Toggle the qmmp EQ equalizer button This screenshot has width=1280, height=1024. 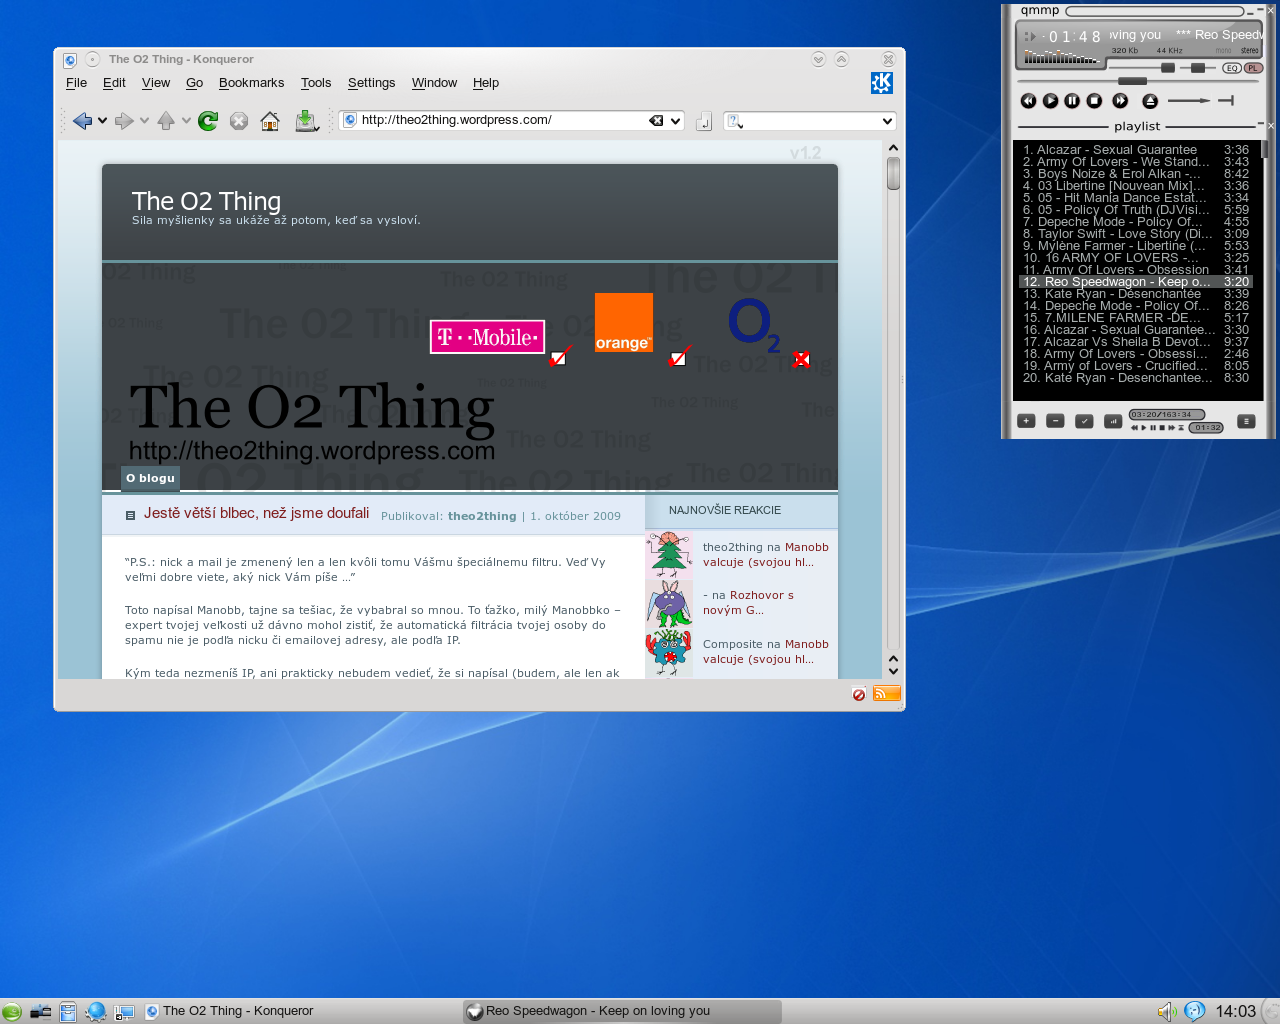1232,68
